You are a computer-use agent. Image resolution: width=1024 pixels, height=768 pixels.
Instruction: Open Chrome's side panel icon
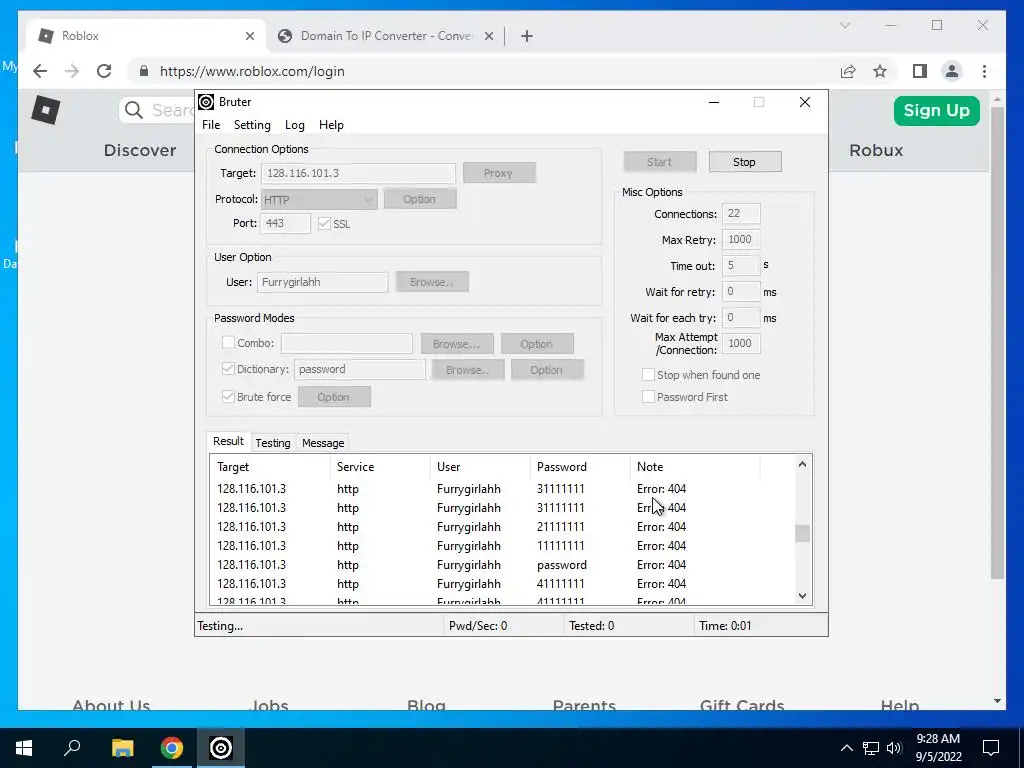[x=920, y=71]
